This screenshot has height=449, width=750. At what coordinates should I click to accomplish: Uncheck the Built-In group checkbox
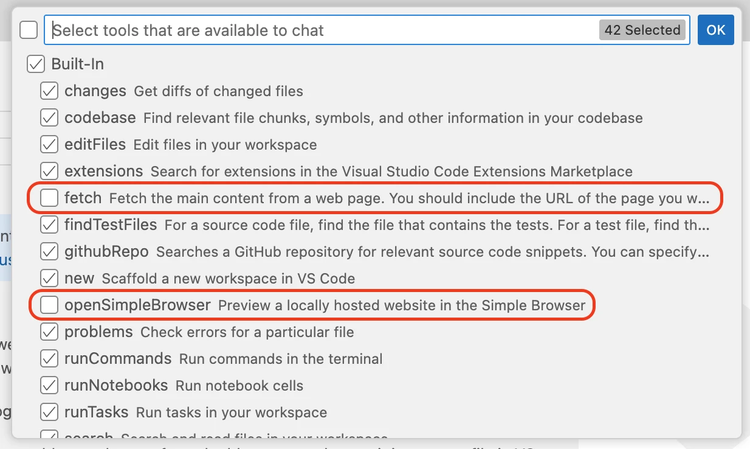tap(36, 64)
